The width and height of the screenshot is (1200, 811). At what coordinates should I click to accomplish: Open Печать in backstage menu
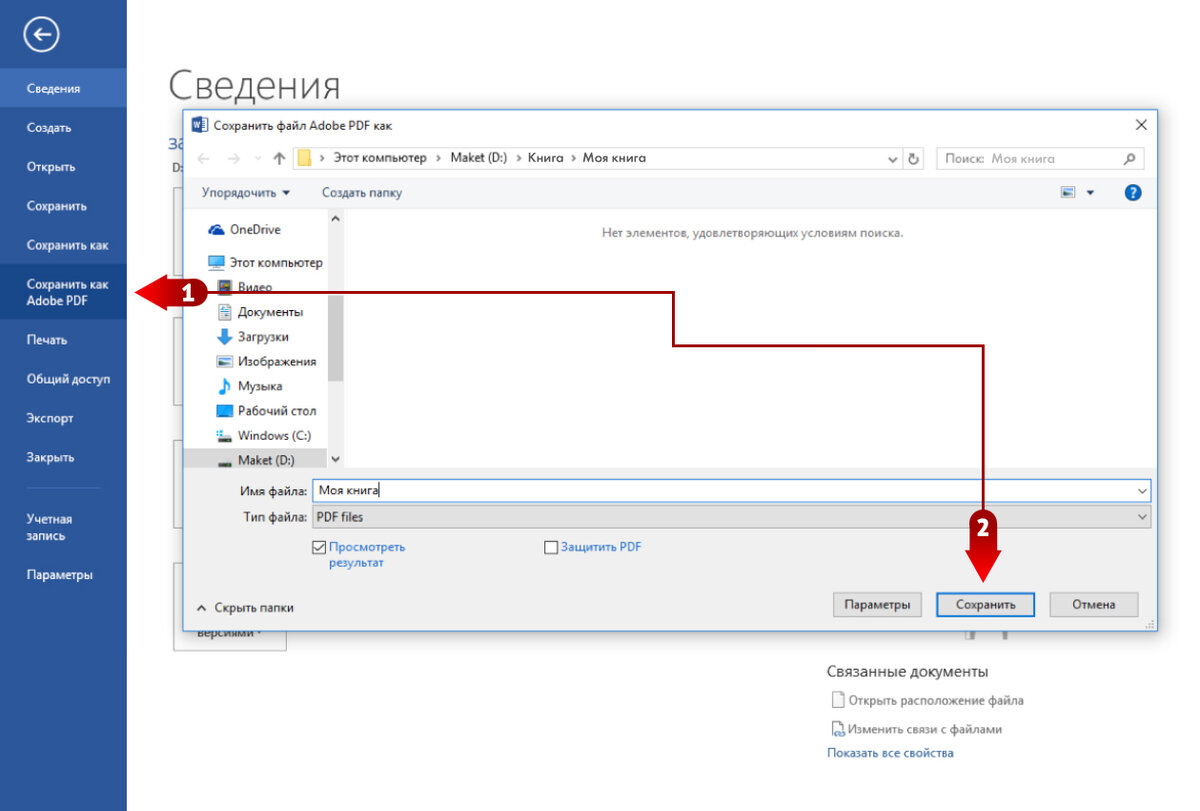[x=63, y=340]
